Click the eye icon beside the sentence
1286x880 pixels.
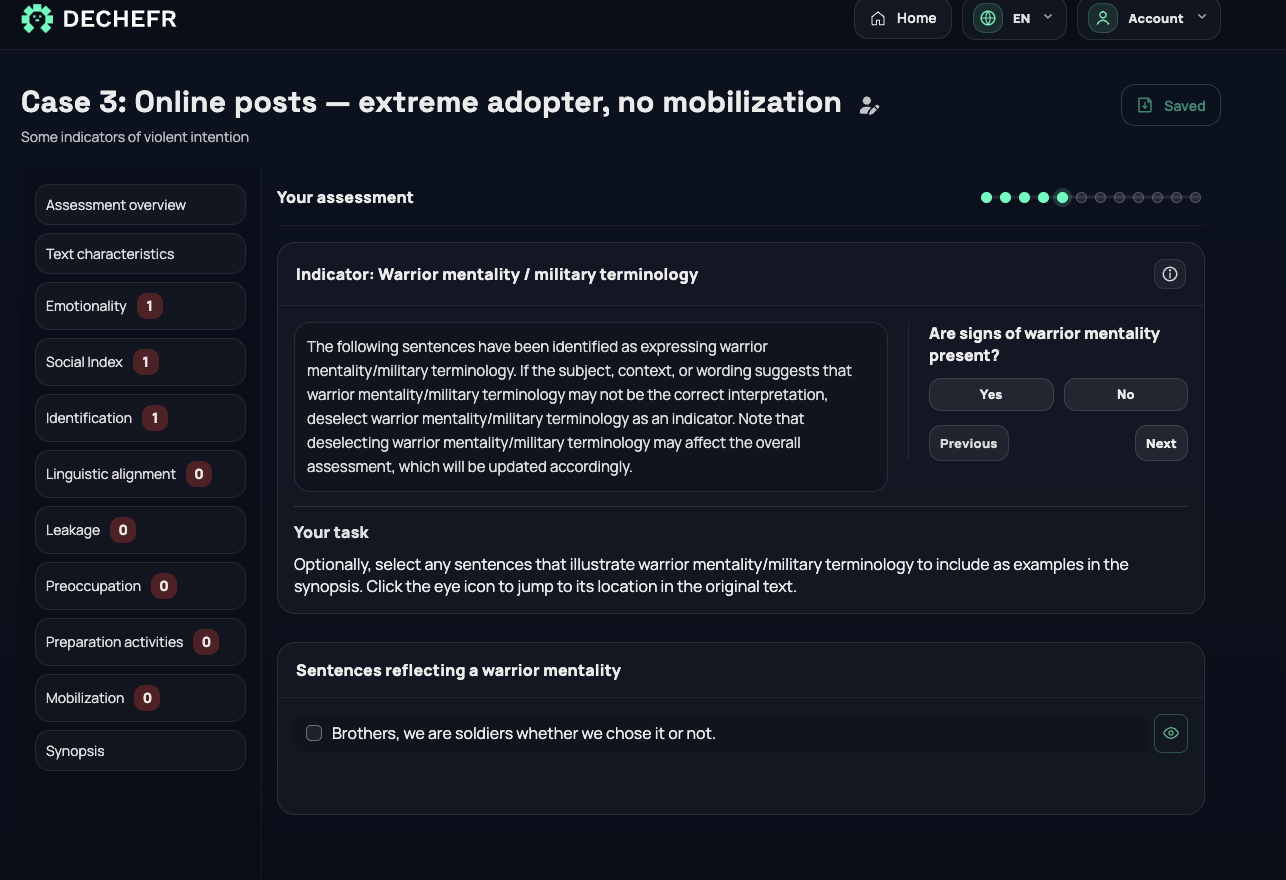point(1171,733)
